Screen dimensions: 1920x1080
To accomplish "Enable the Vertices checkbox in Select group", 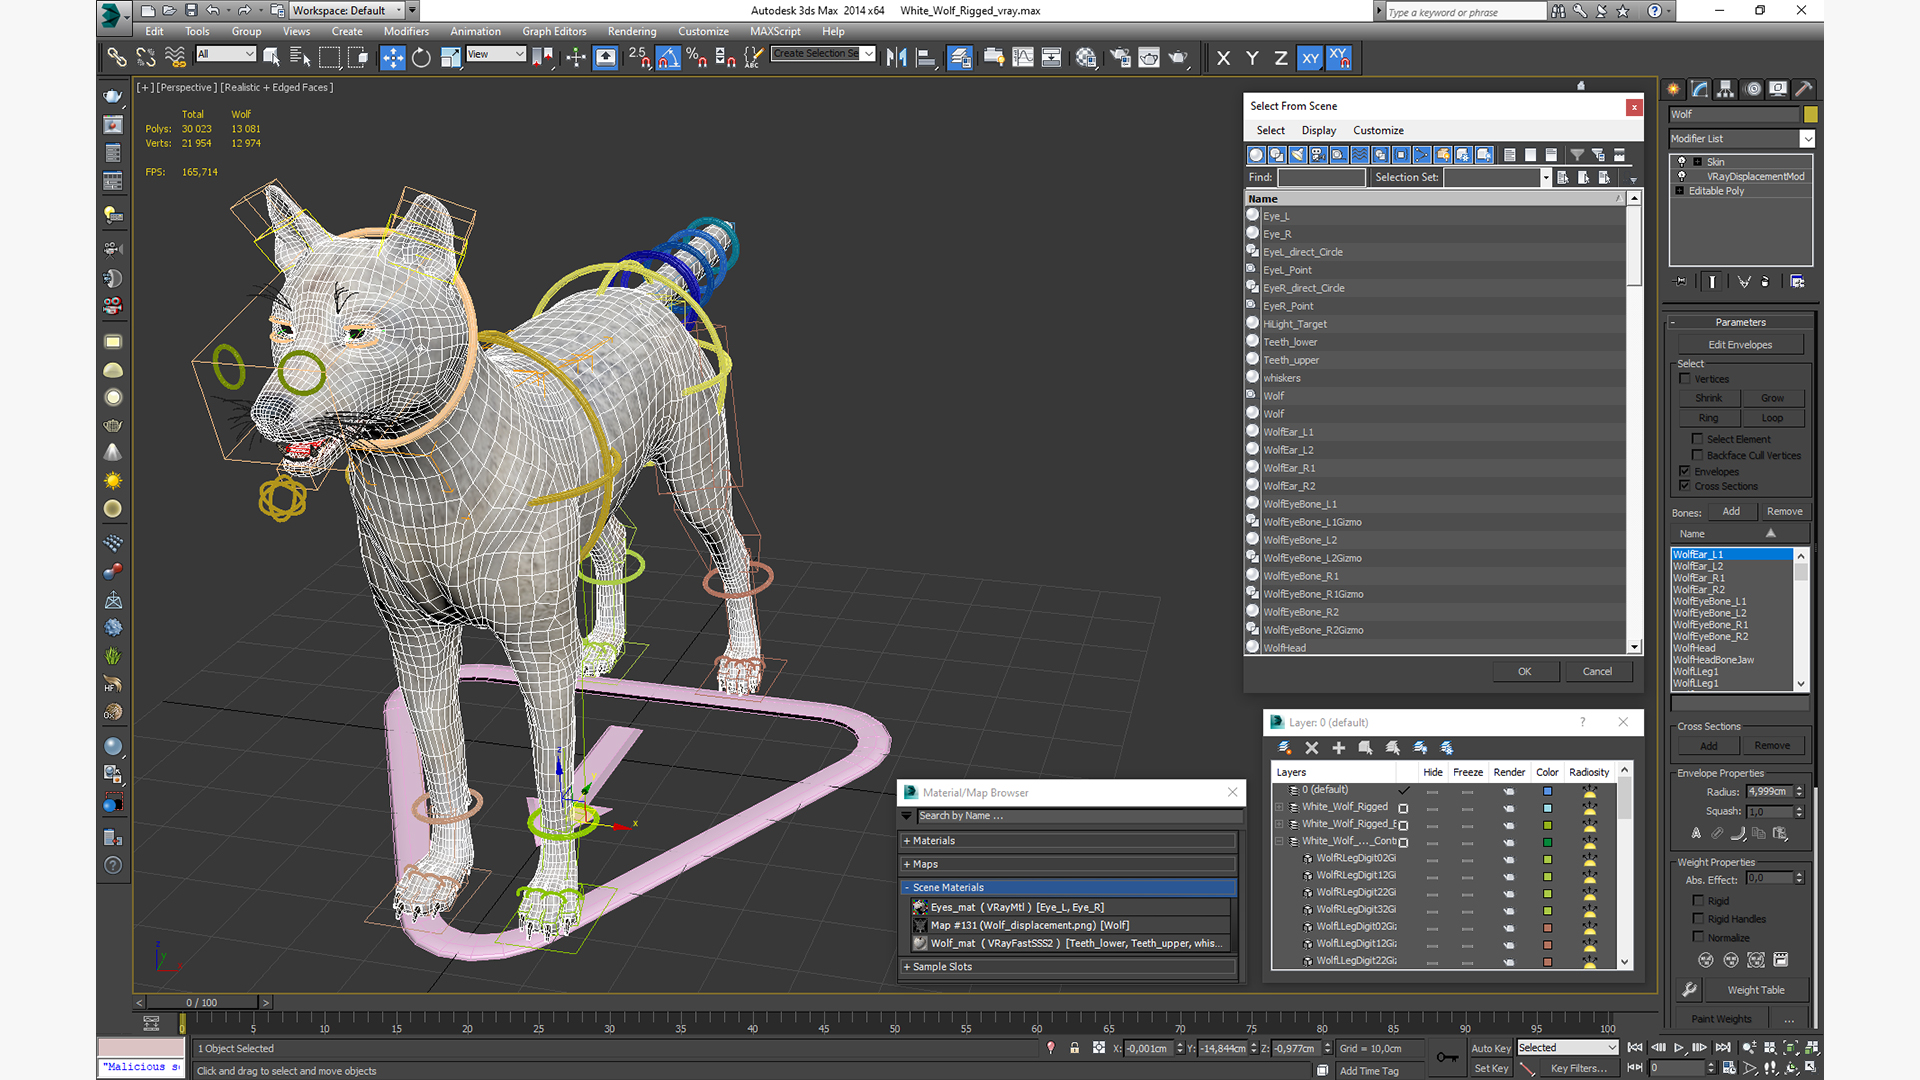I will coord(1685,379).
